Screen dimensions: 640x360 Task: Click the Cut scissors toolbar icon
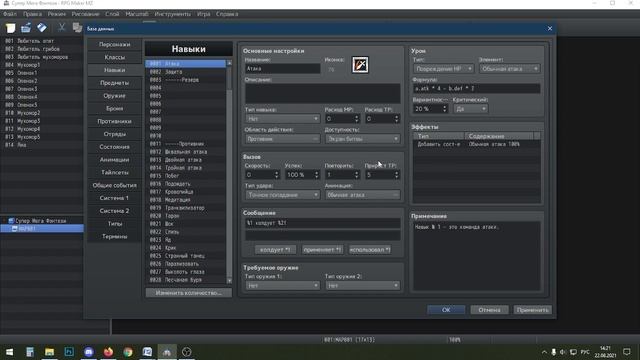[62, 27]
